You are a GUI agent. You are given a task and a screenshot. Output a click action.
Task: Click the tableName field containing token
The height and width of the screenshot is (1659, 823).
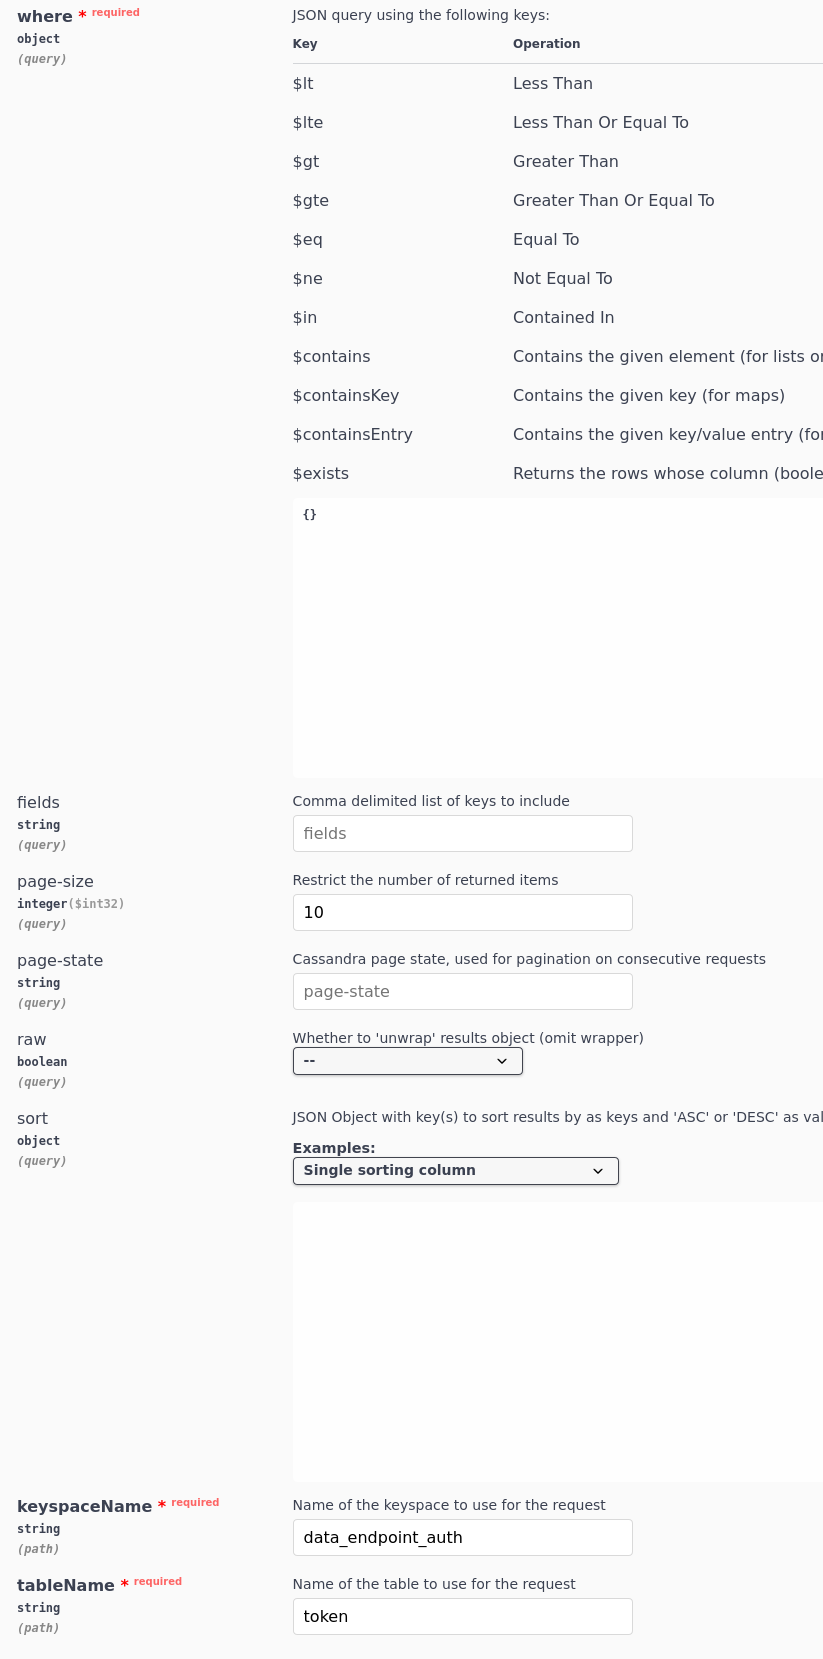(x=462, y=1616)
